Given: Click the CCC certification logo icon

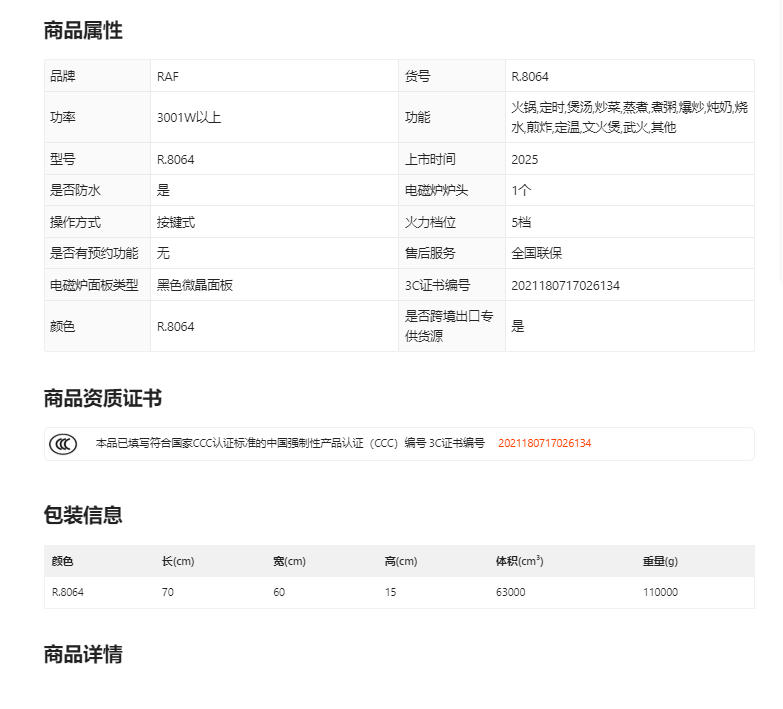Looking at the screenshot, I should pos(62,444).
